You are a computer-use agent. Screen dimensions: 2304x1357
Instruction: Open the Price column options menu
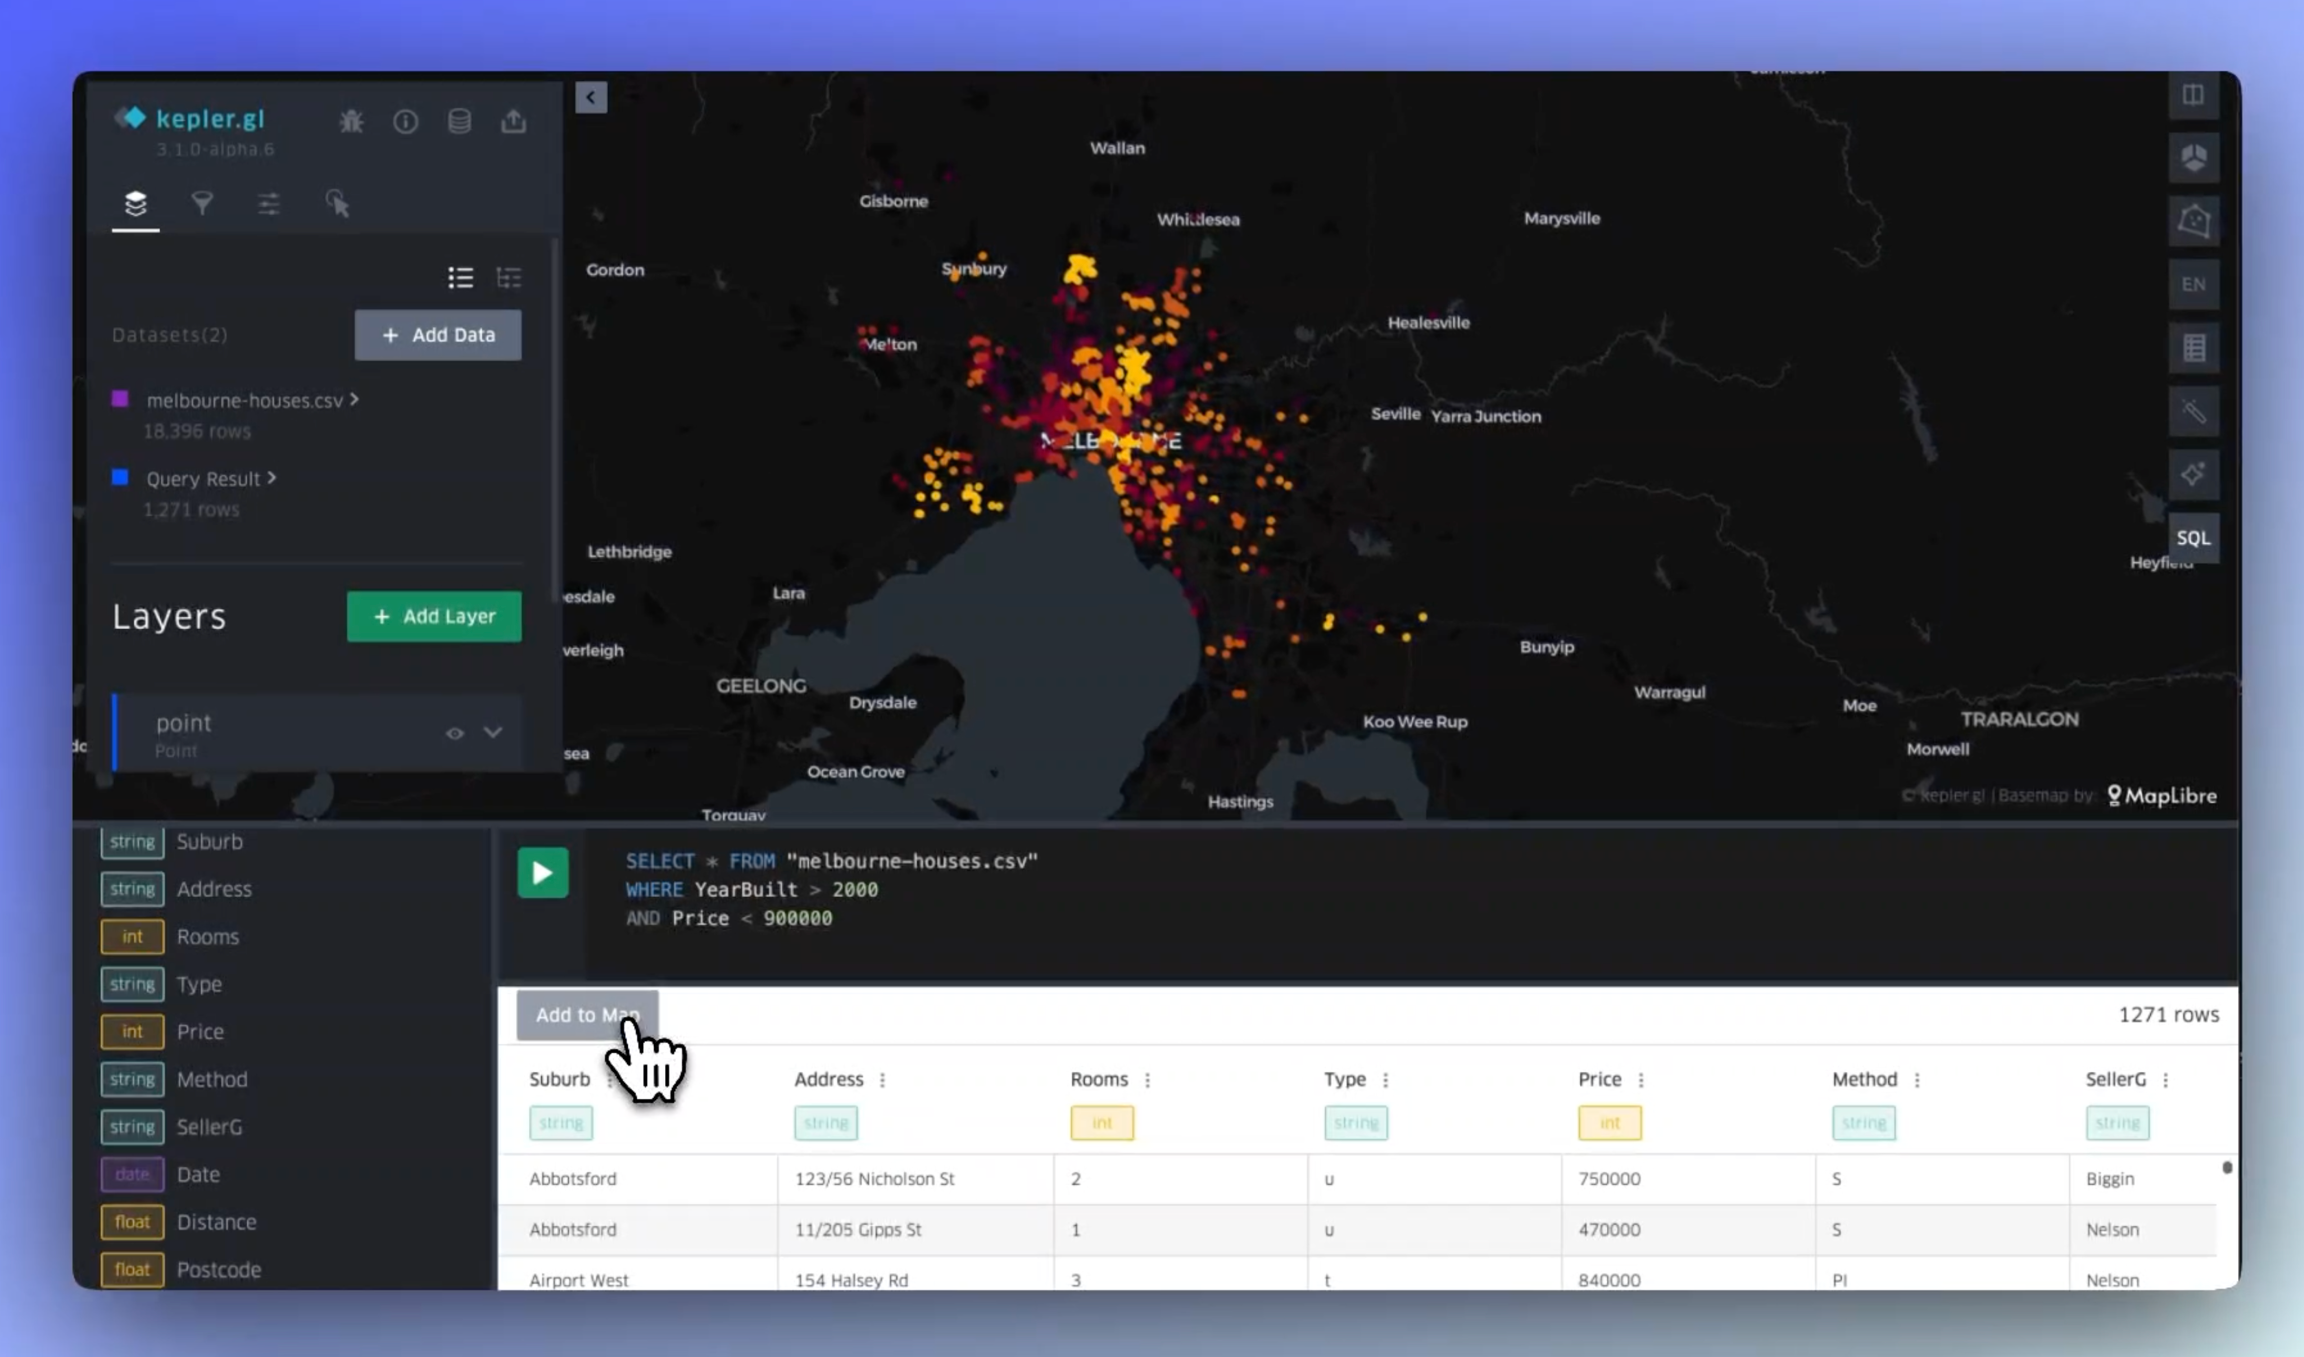(x=1641, y=1080)
